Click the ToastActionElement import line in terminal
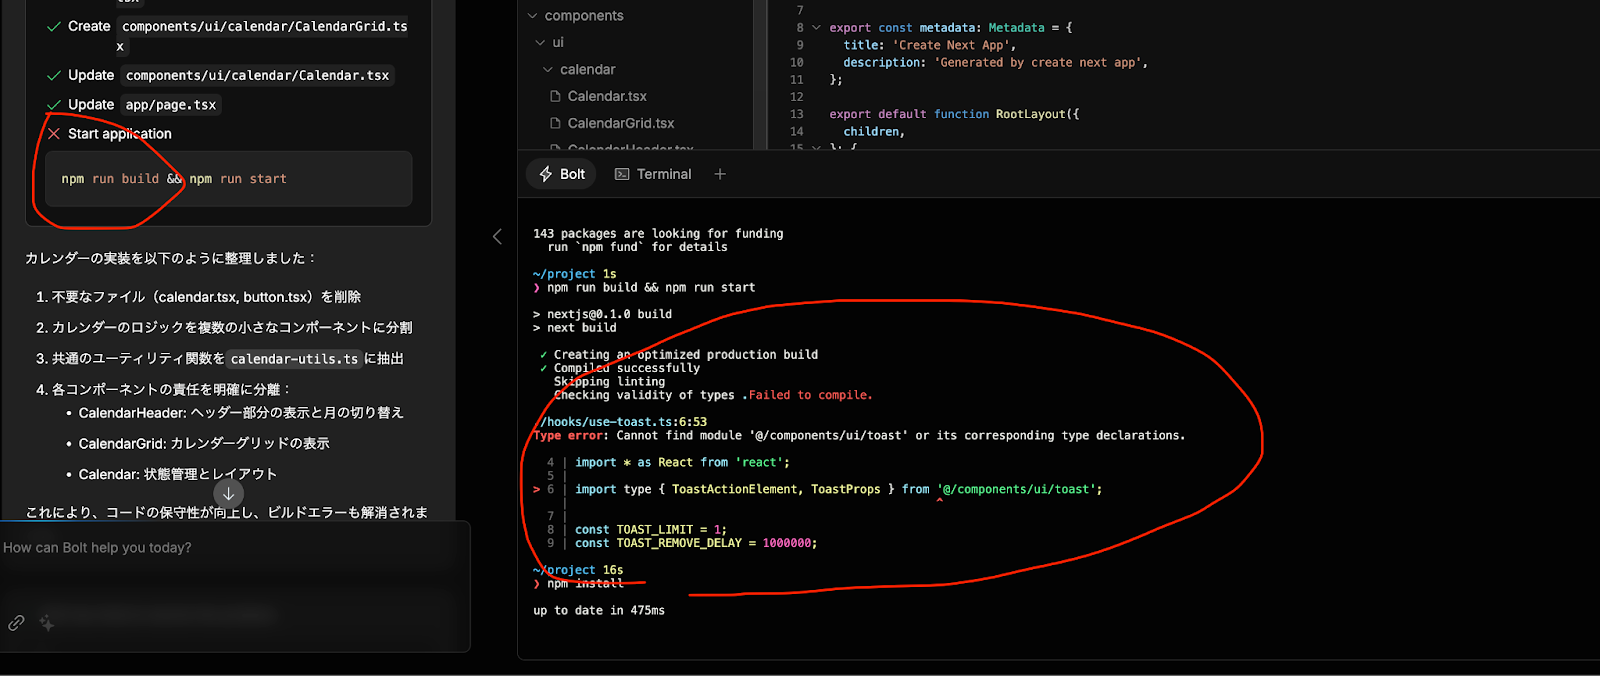Screen dimensions: 1600x676 point(839,489)
